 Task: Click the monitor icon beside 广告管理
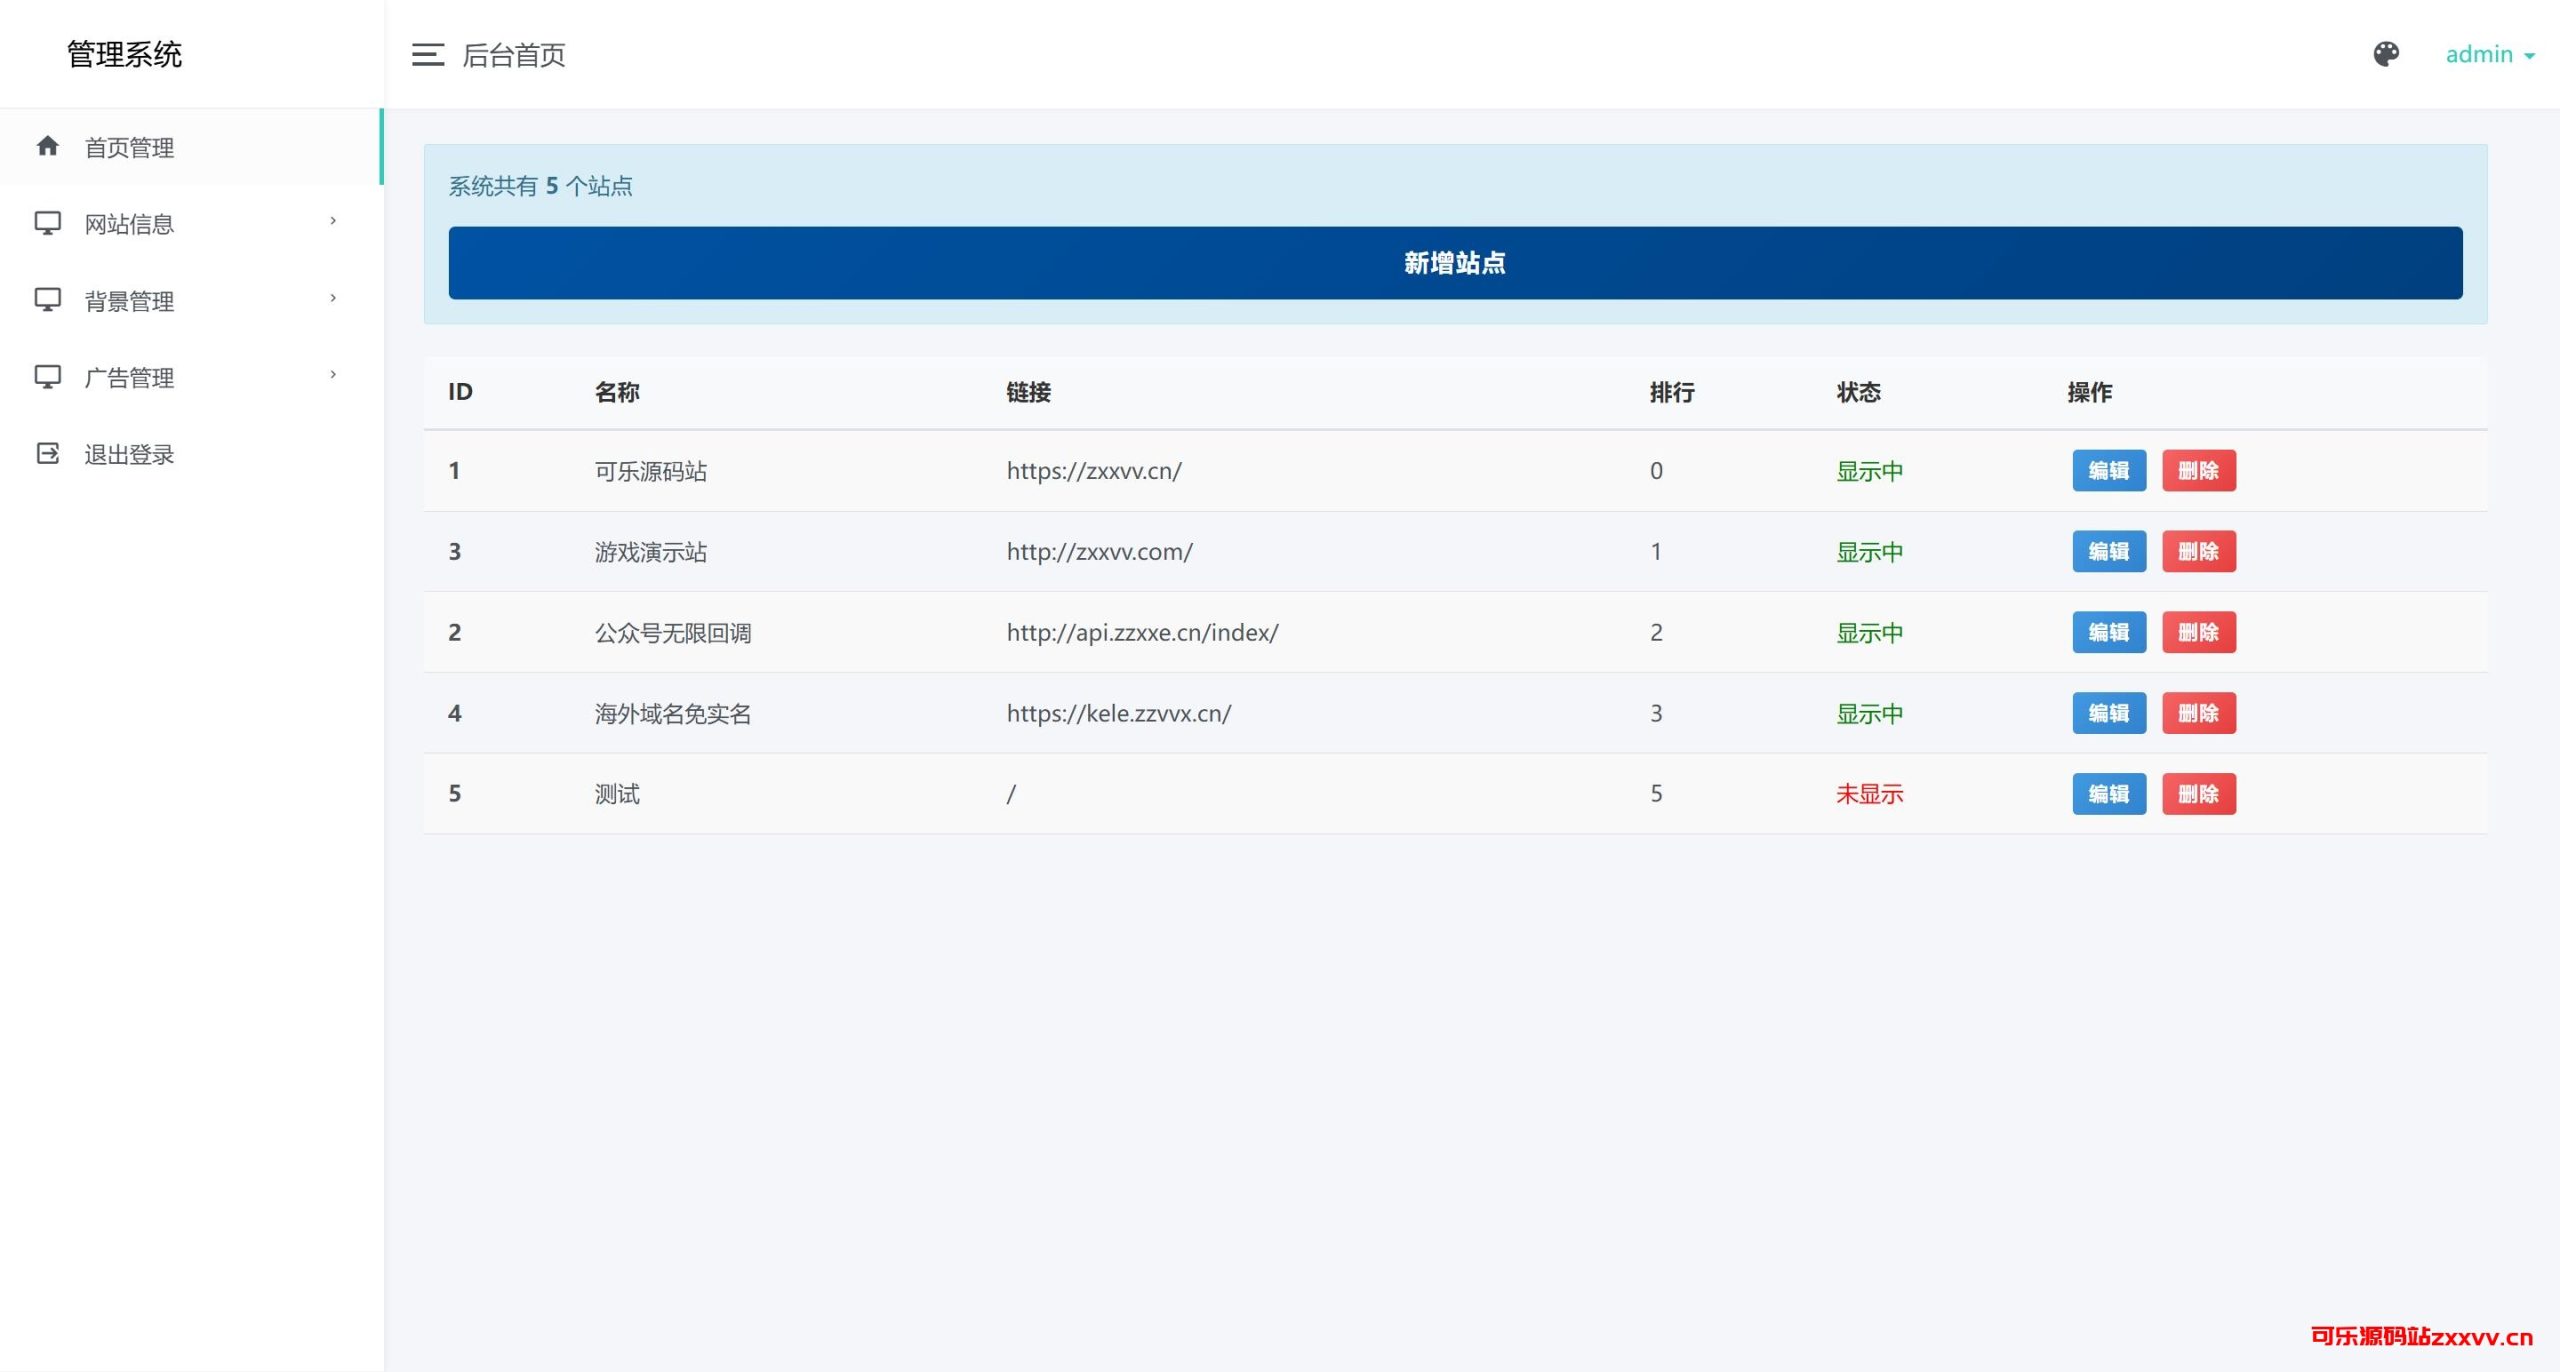point(47,377)
